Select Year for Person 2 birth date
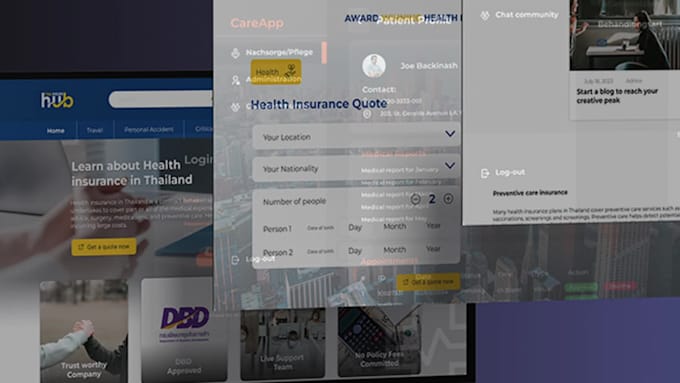Viewport: 680px width, 383px height. [433, 249]
